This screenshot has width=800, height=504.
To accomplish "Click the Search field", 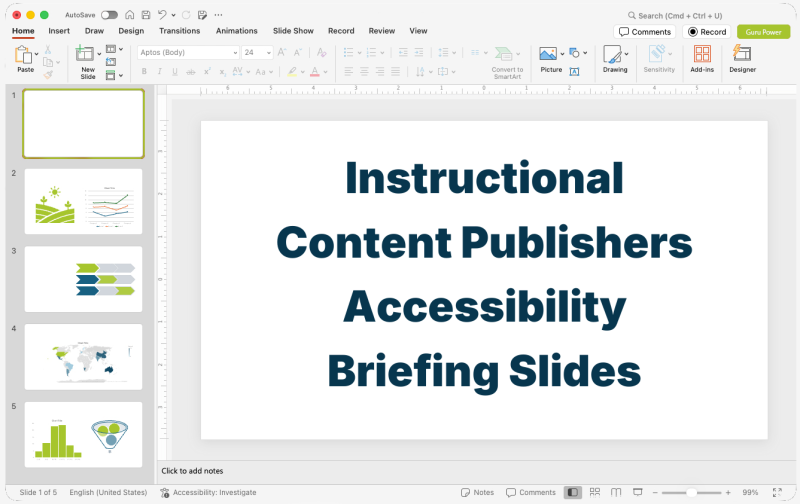I will [x=674, y=16].
